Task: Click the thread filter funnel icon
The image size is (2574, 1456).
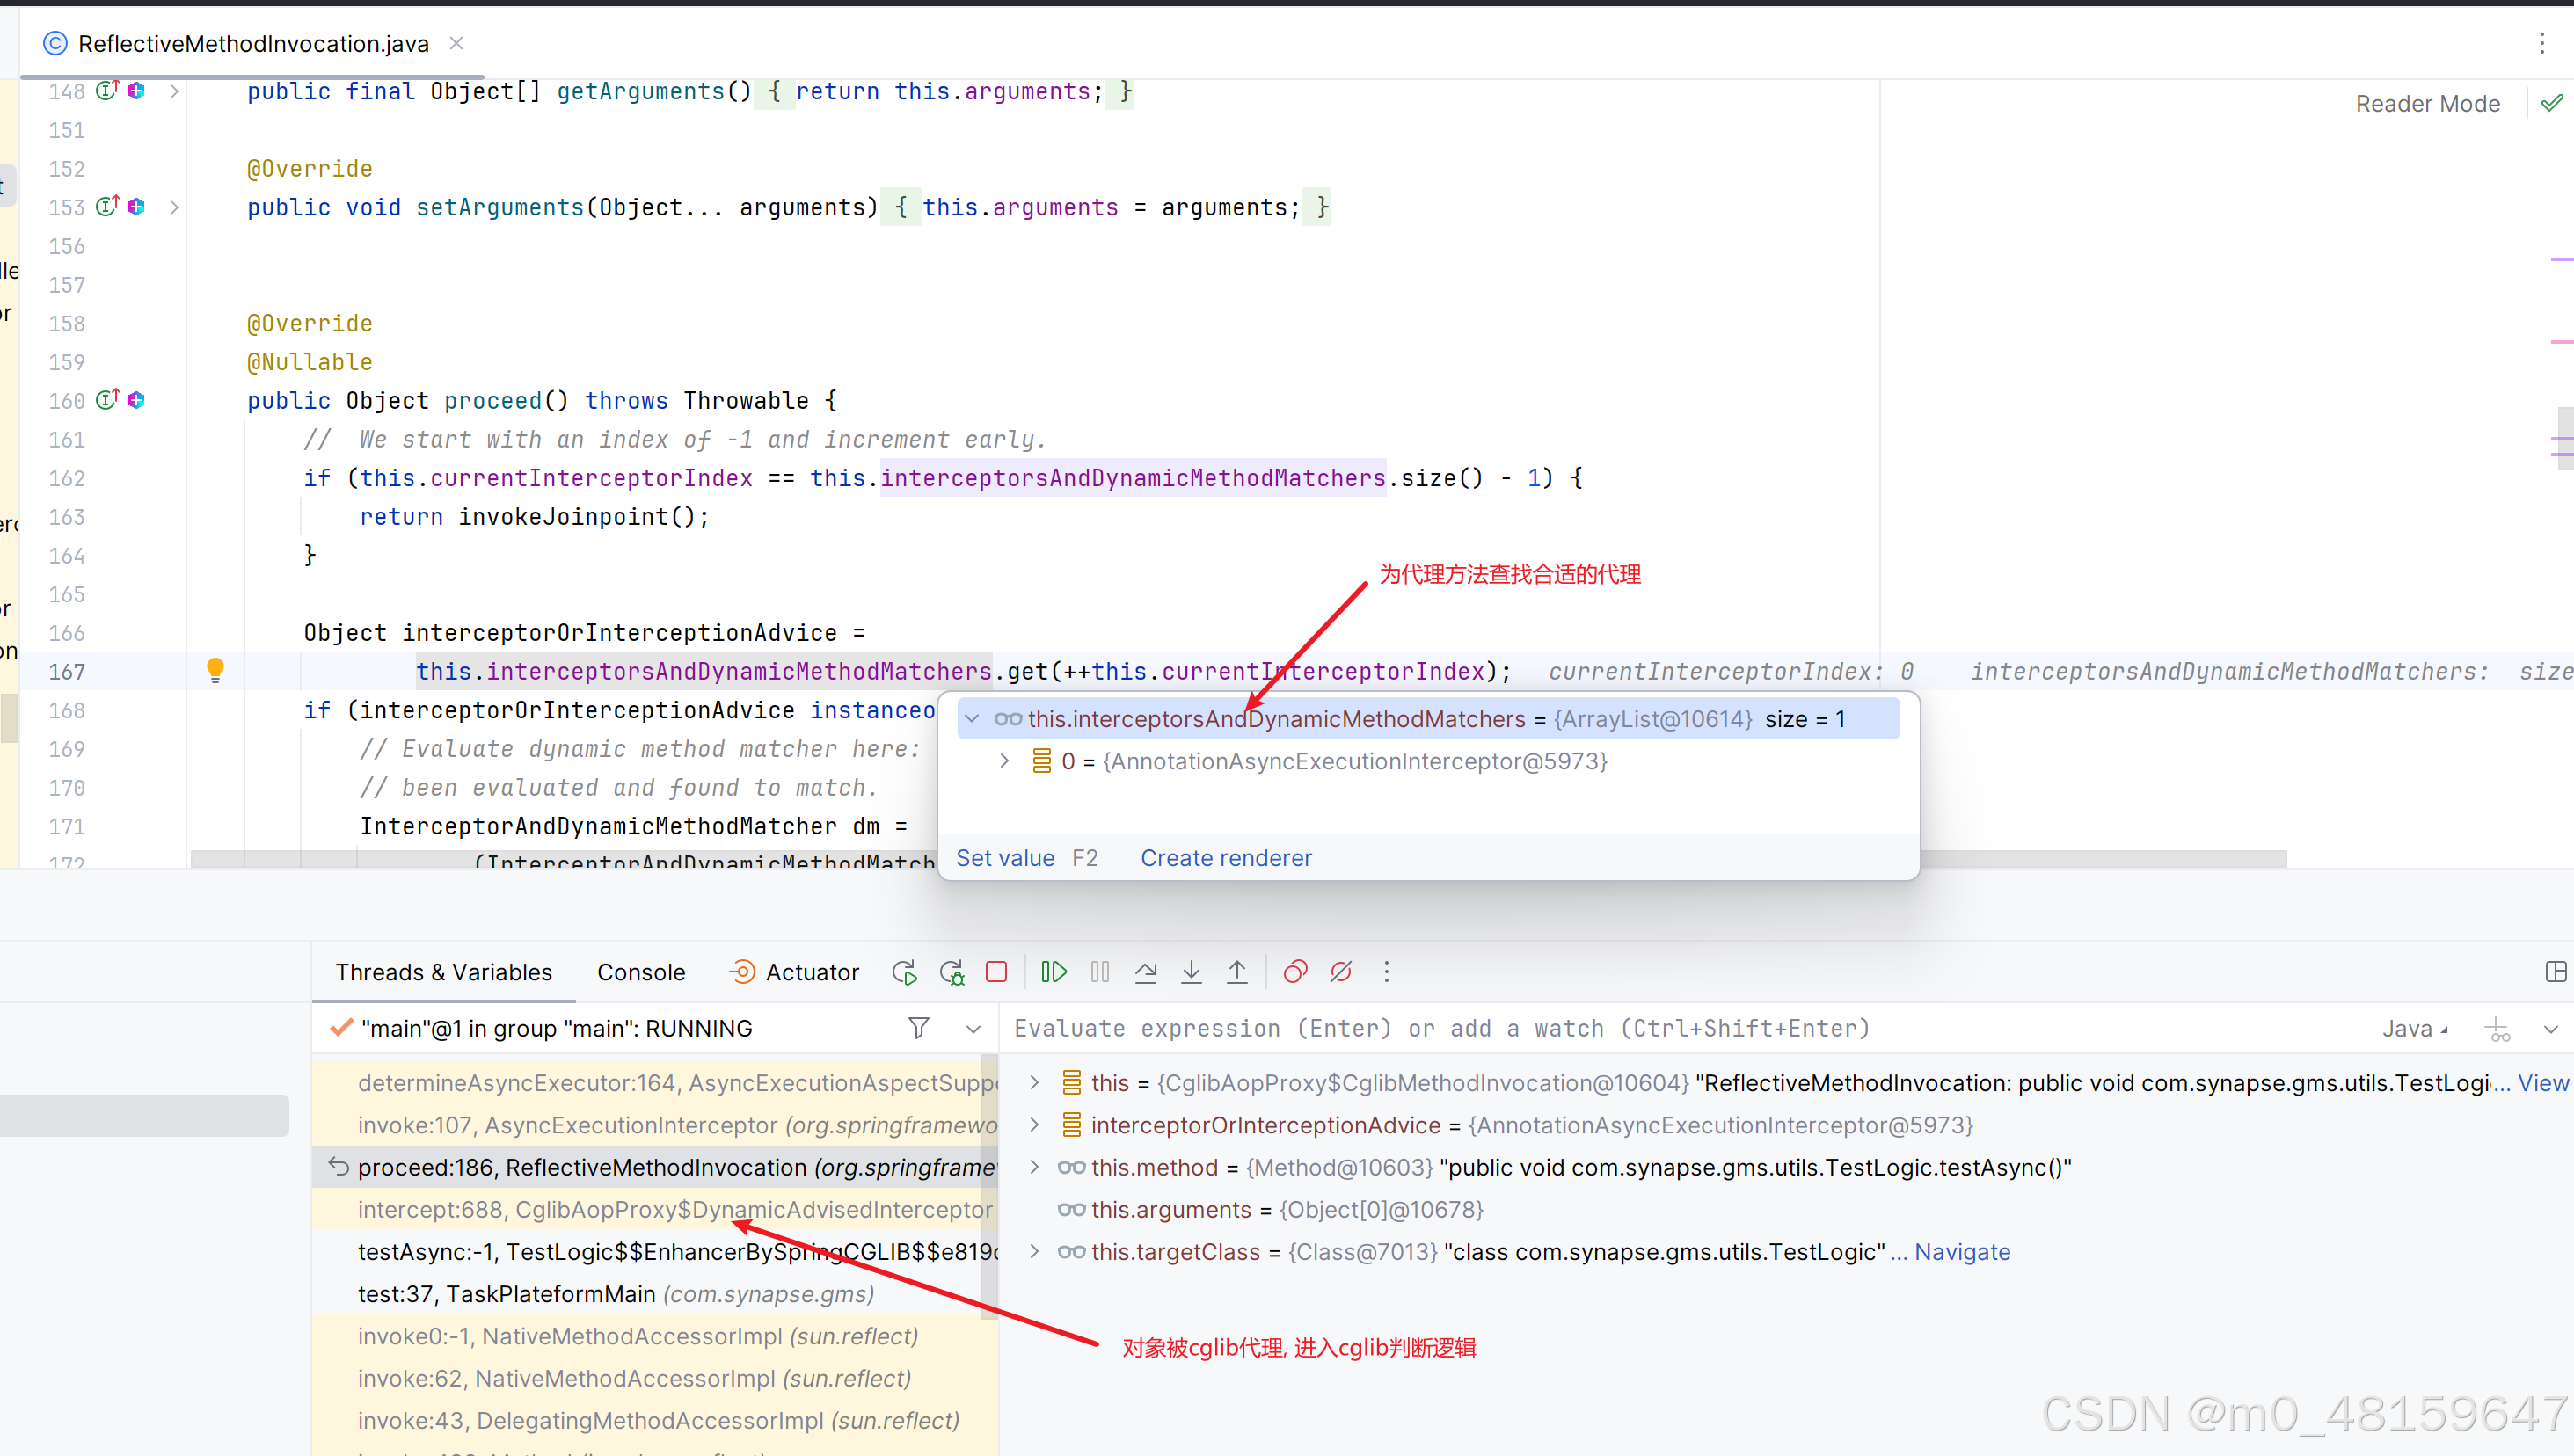Action: point(918,1028)
